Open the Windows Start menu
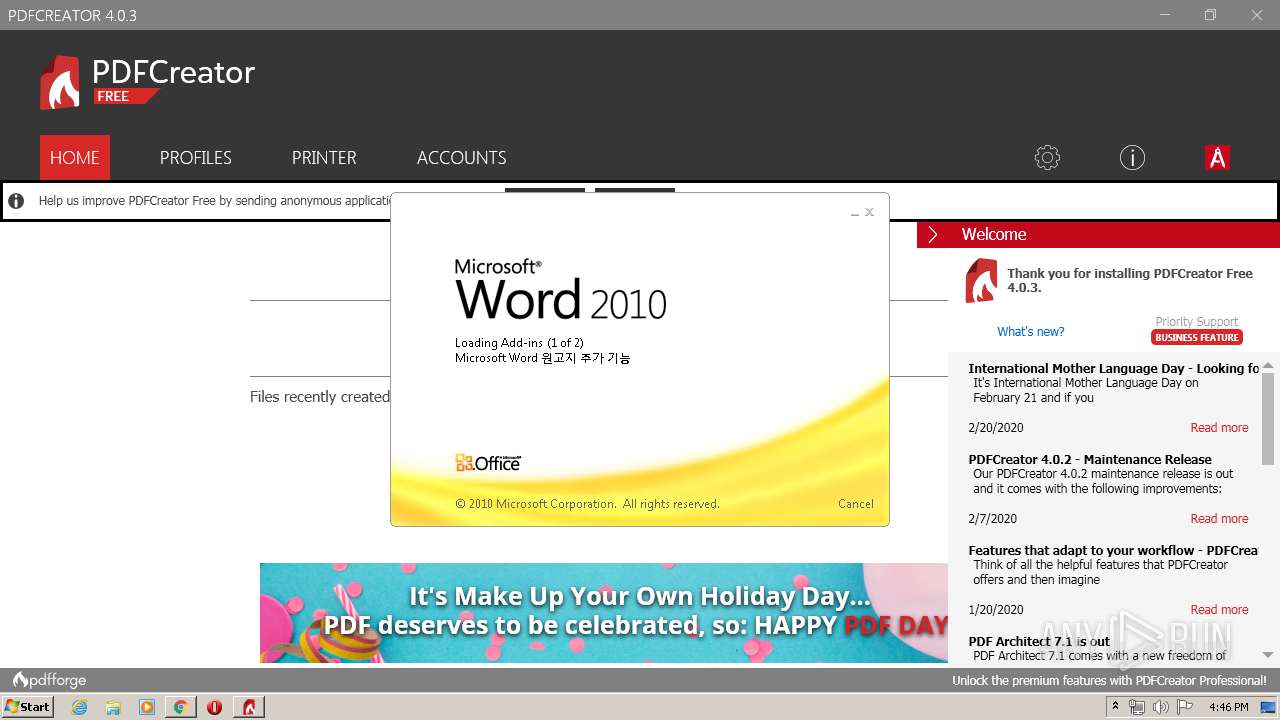Viewport: 1280px width, 720px height. [27, 706]
